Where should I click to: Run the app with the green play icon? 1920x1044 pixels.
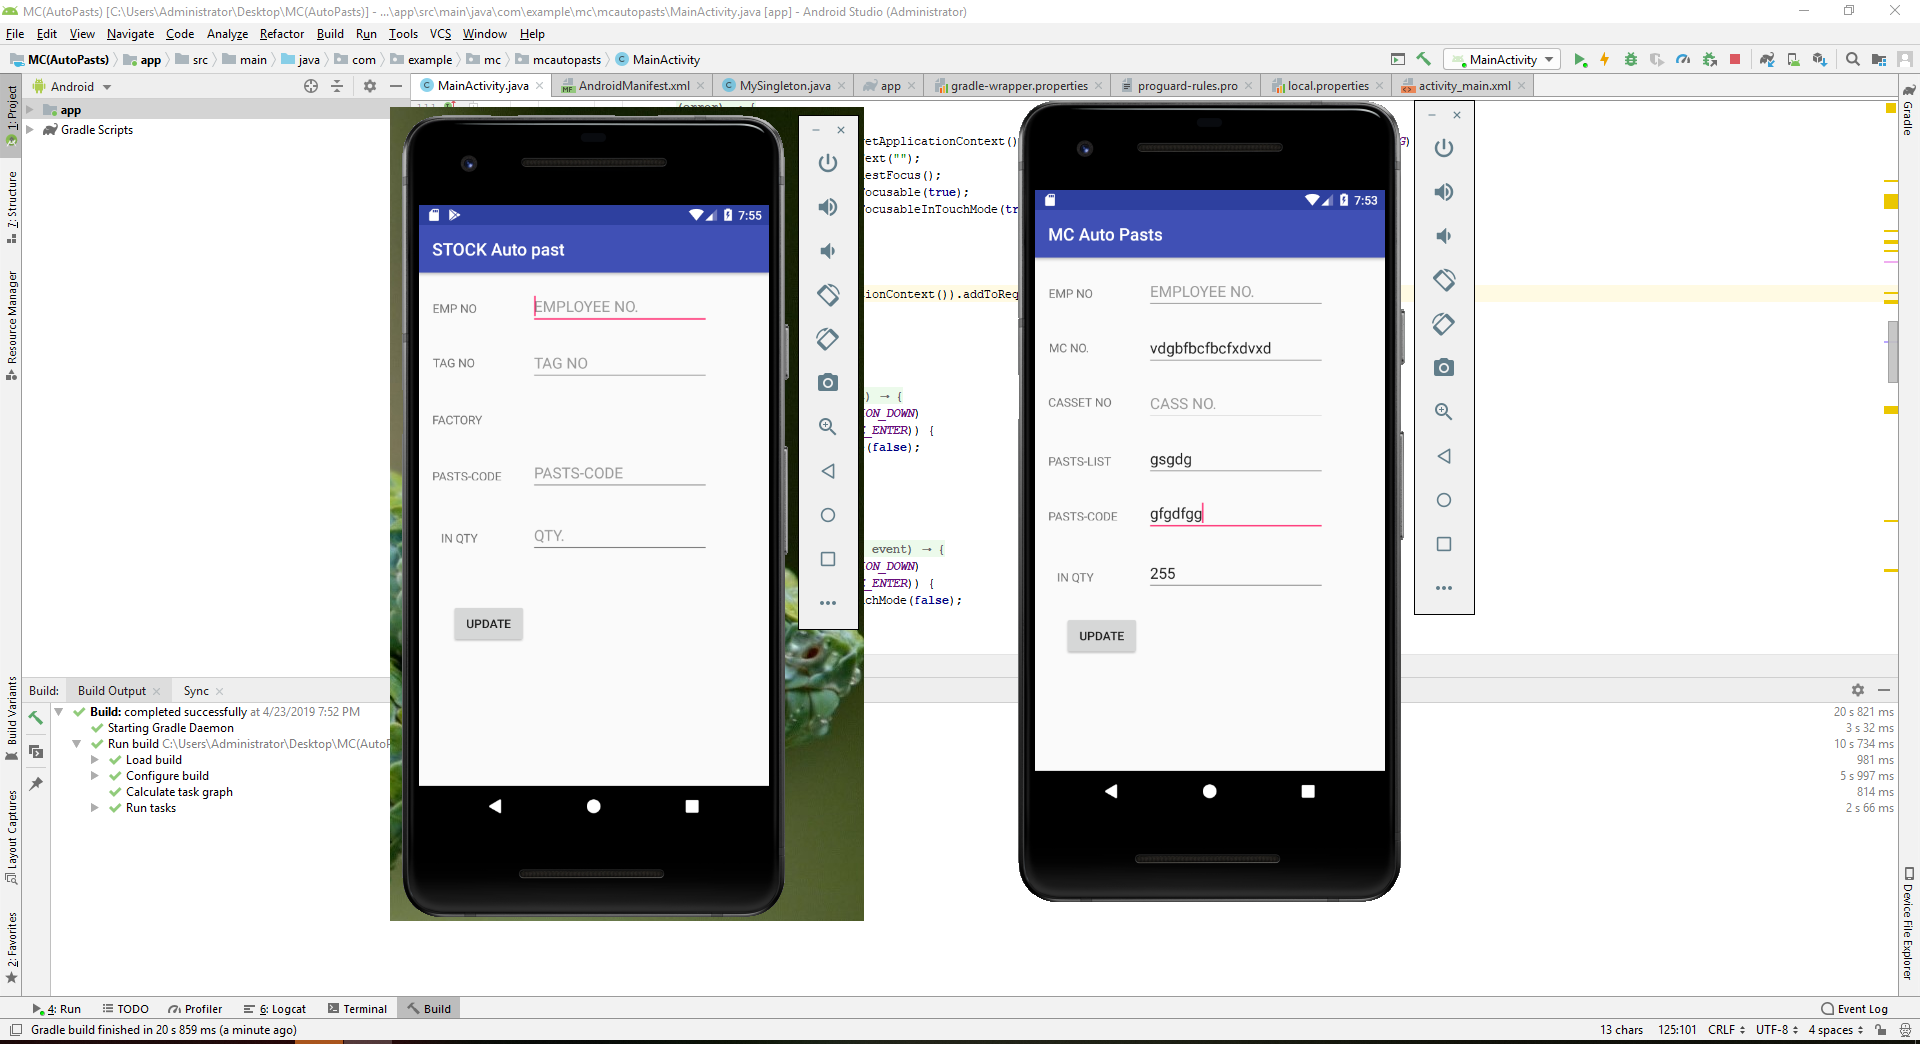click(x=1580, y=60)
